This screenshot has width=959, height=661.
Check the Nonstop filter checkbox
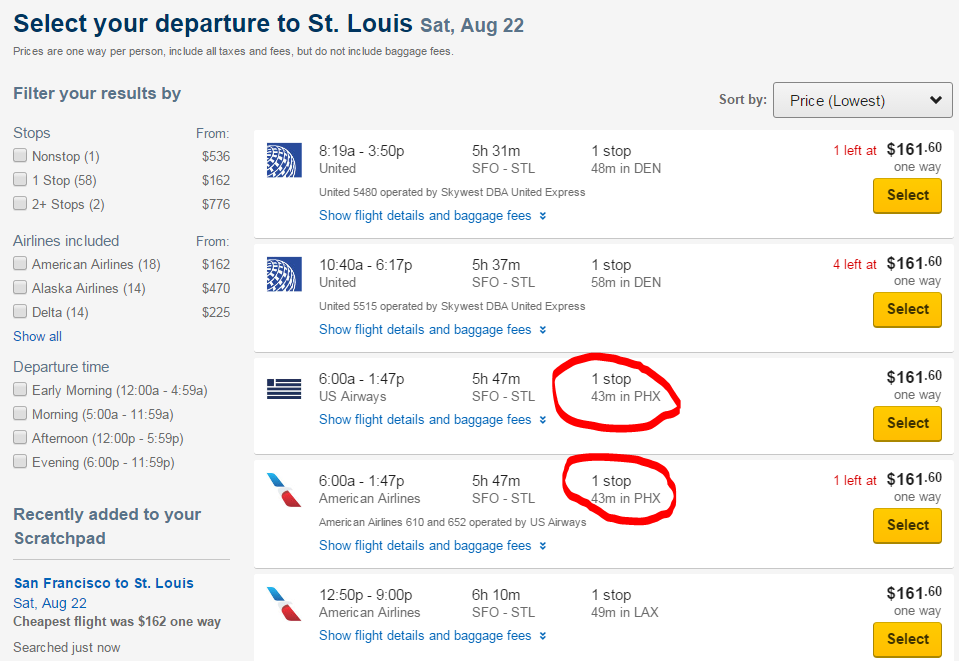[x=20, y=156]
